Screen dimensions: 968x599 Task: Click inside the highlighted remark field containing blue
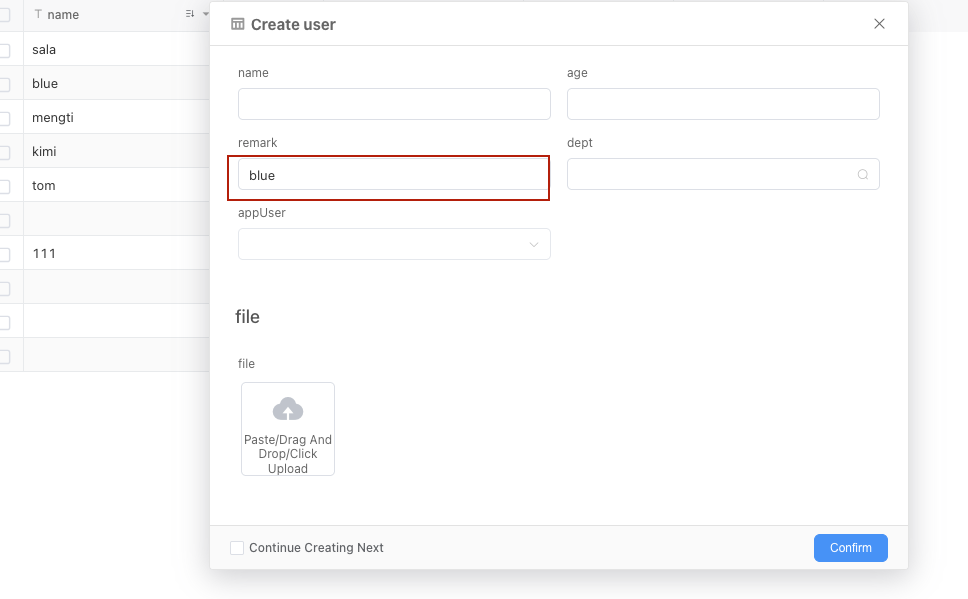[390, 176]
